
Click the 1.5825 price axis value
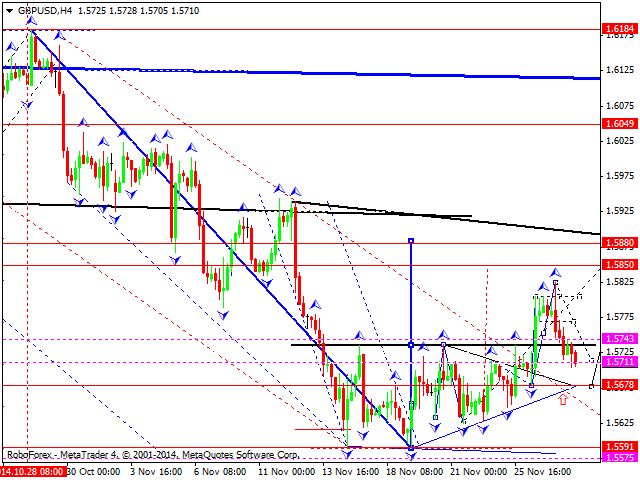coord(620,282)
